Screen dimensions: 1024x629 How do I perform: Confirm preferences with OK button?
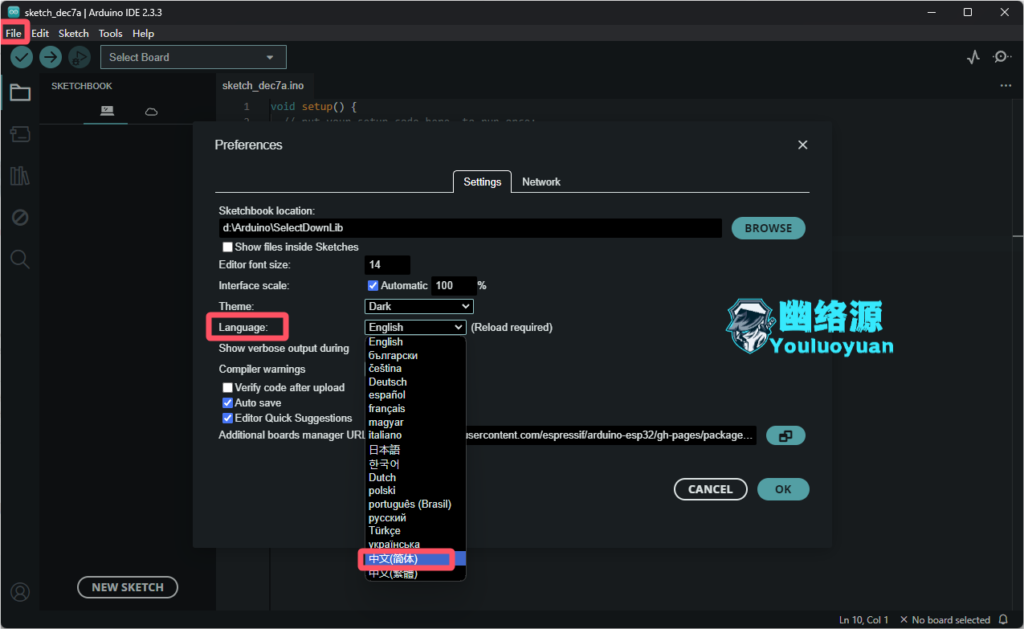tap(783, 489)
